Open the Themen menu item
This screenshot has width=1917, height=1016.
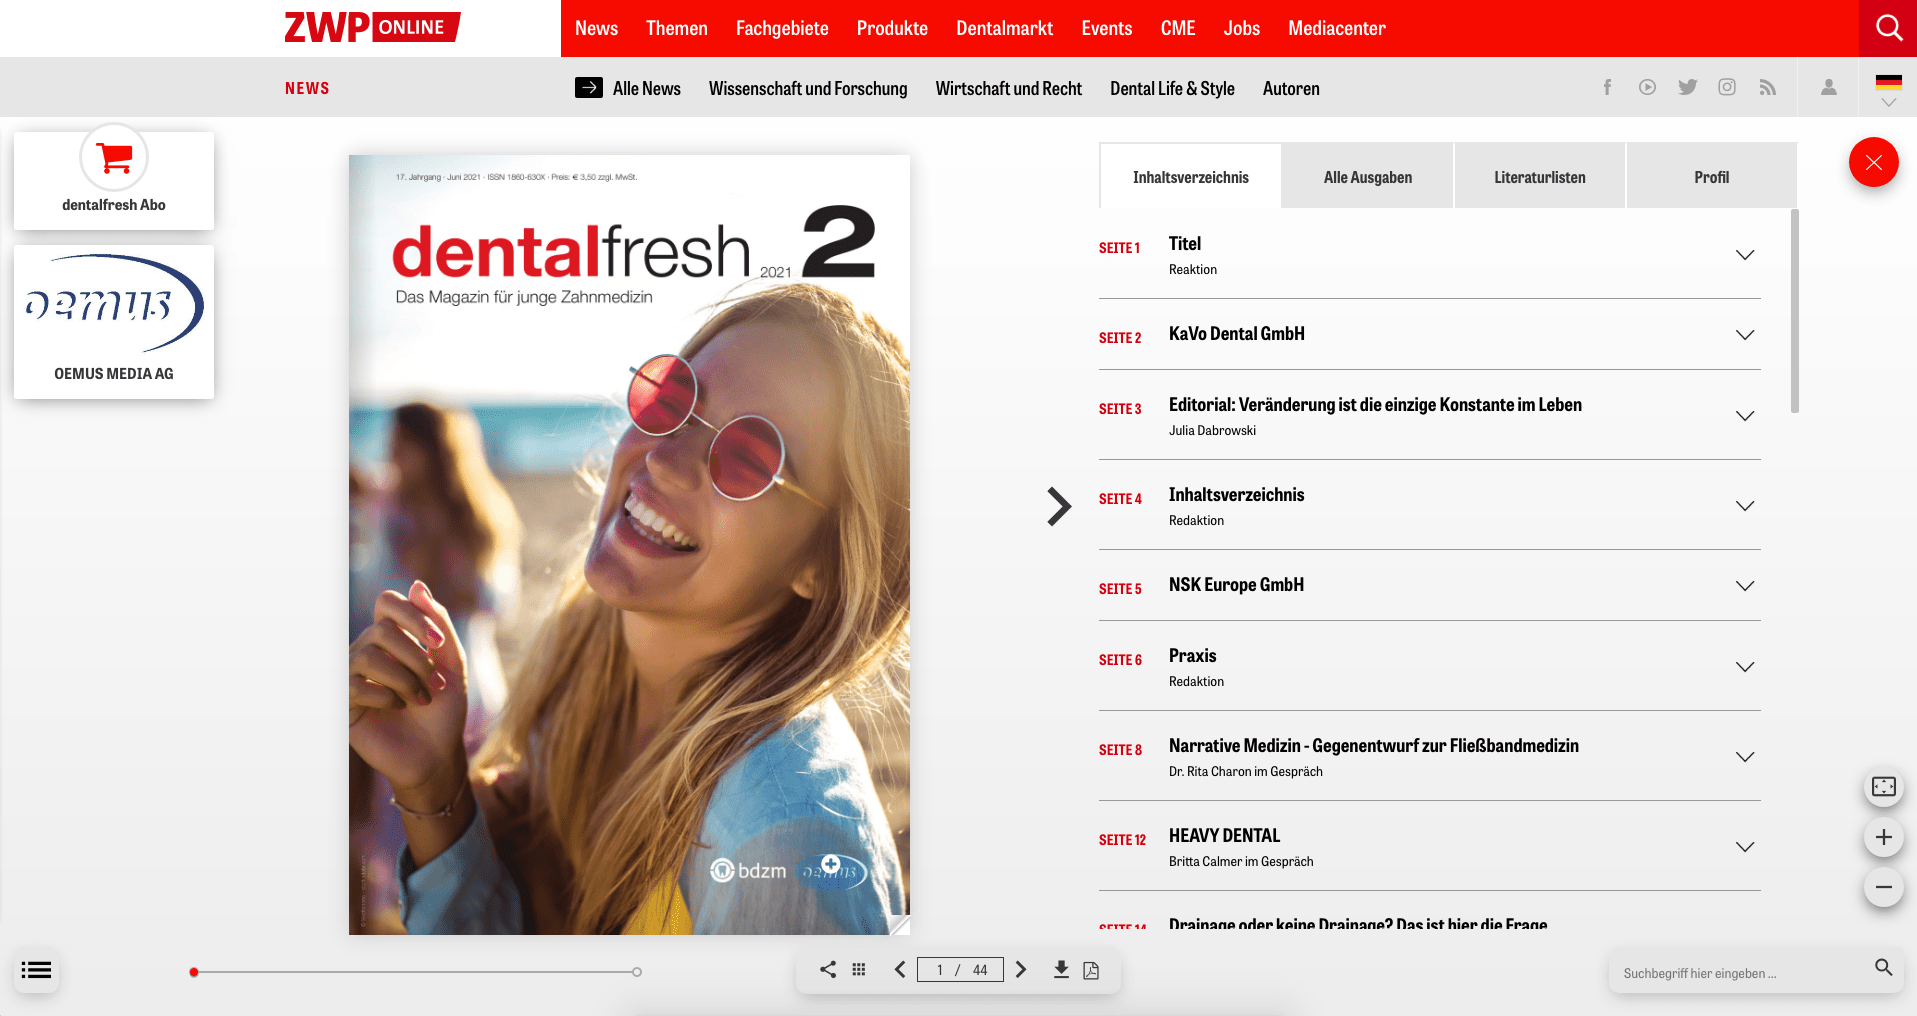pyautogui.click(x=677, y=28)
